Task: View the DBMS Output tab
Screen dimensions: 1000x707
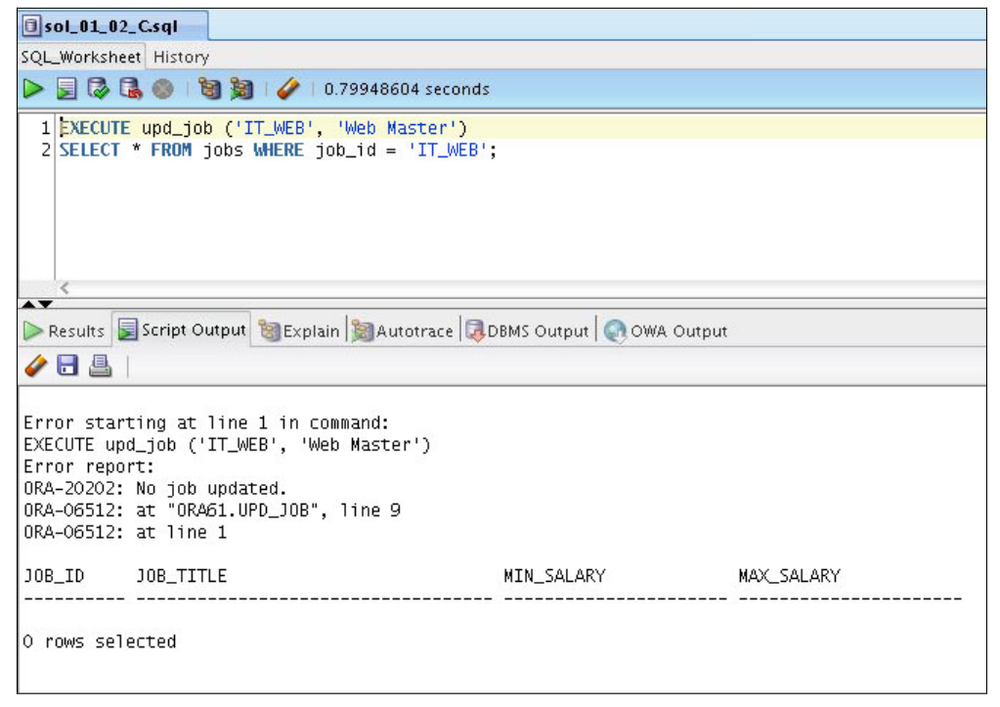Action: tap(528, 330)
